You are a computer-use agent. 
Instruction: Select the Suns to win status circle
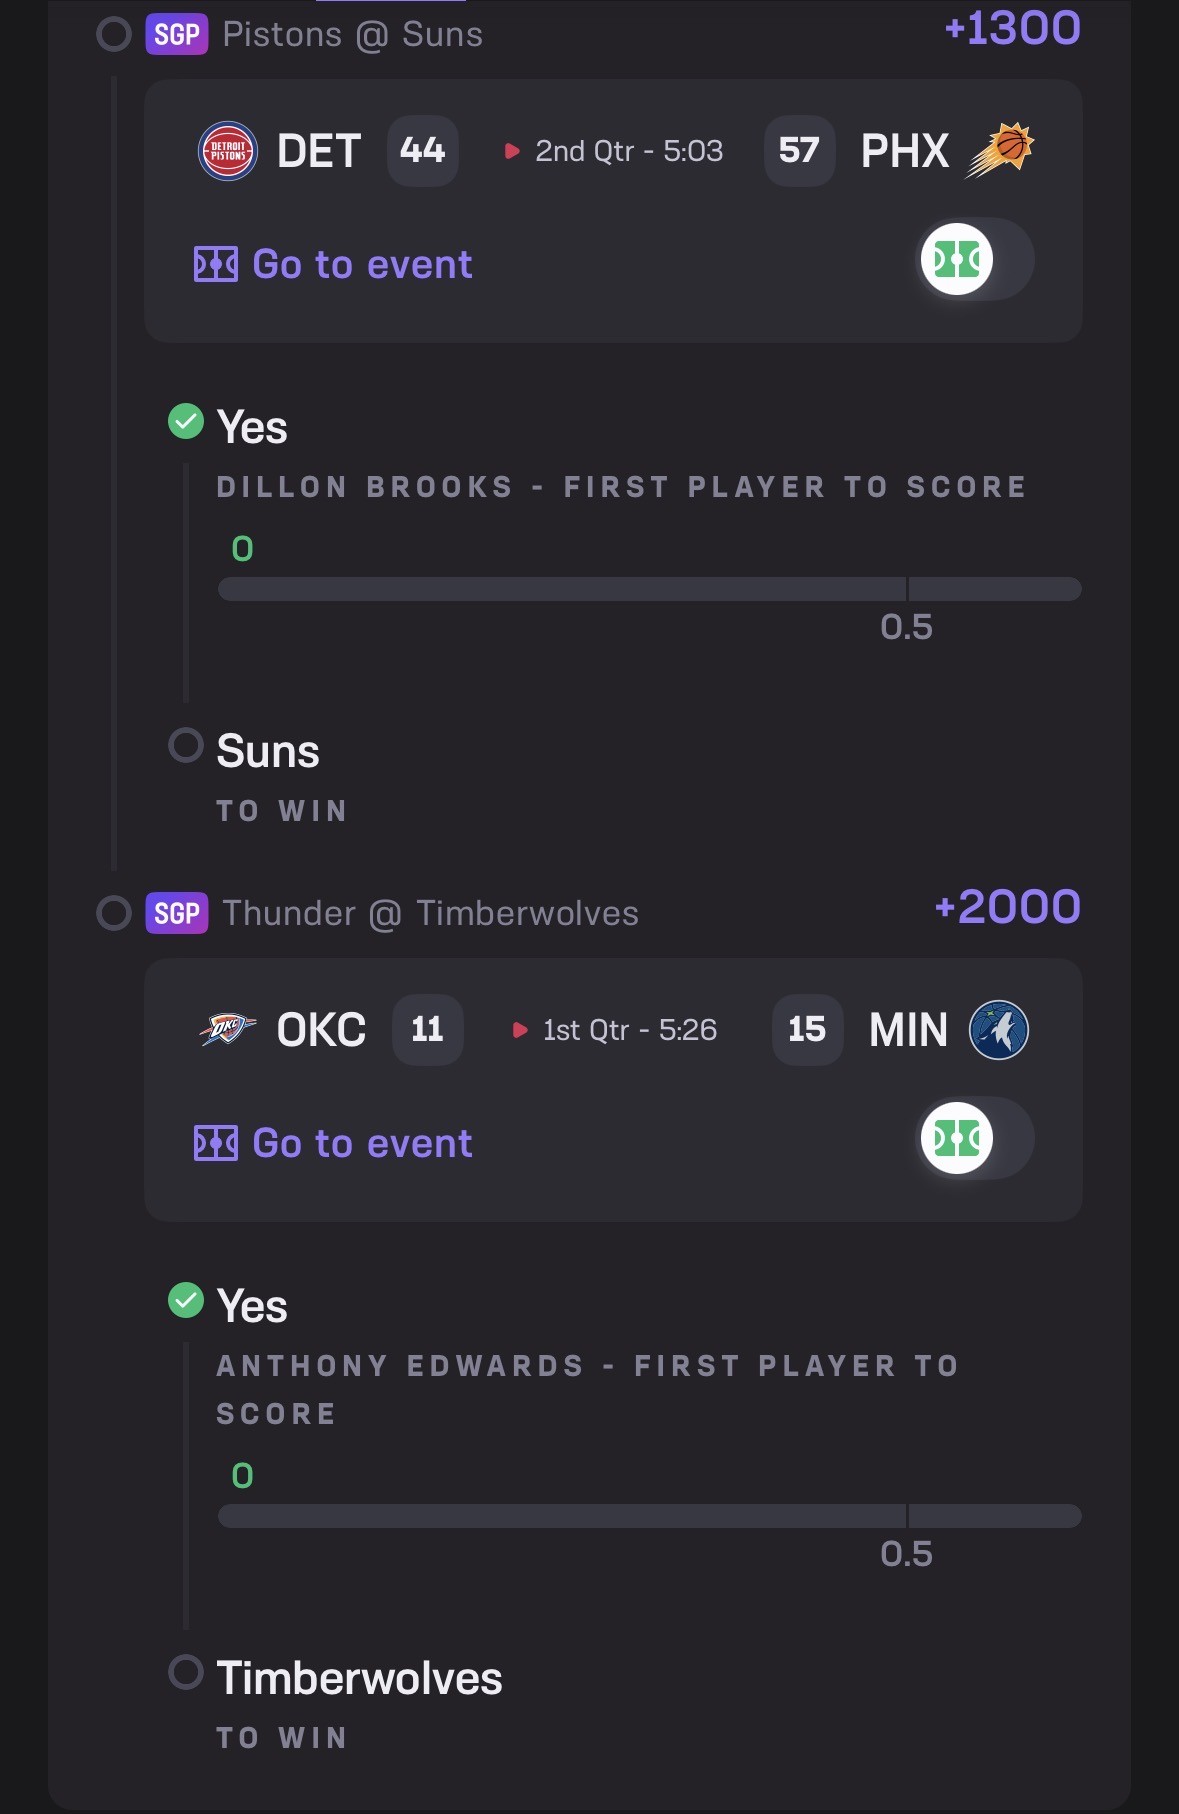(x=186, y=745)
